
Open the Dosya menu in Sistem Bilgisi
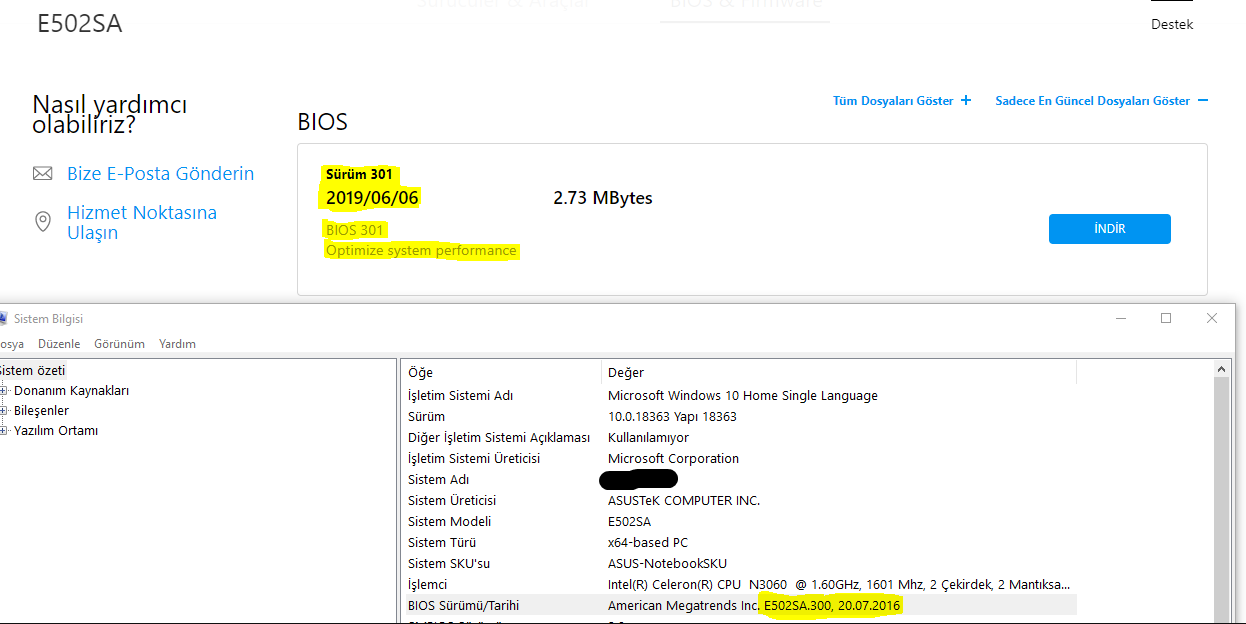pos(11,344)
